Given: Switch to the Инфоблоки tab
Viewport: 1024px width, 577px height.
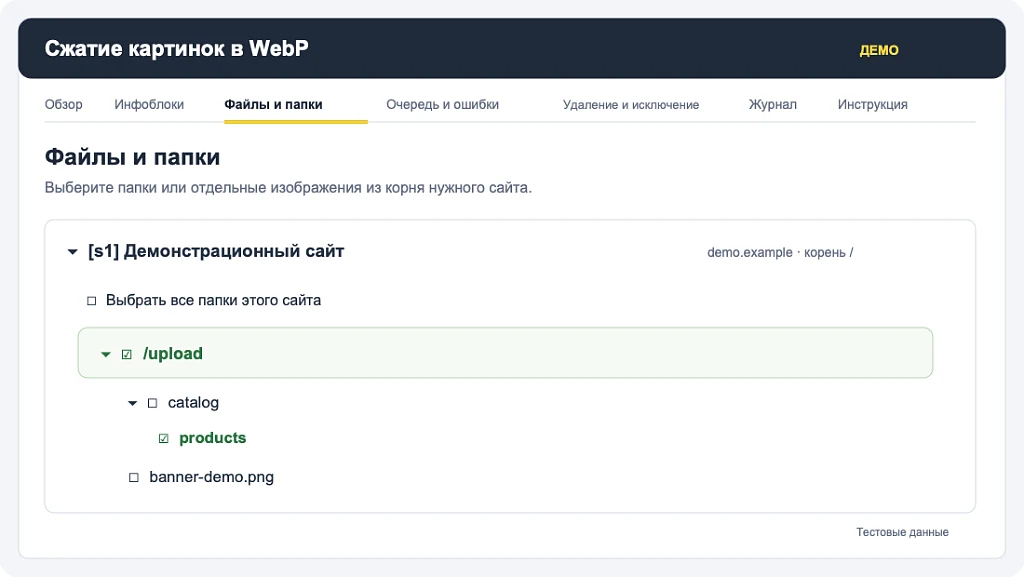Looking at the screenshot, I should point(149,104).
